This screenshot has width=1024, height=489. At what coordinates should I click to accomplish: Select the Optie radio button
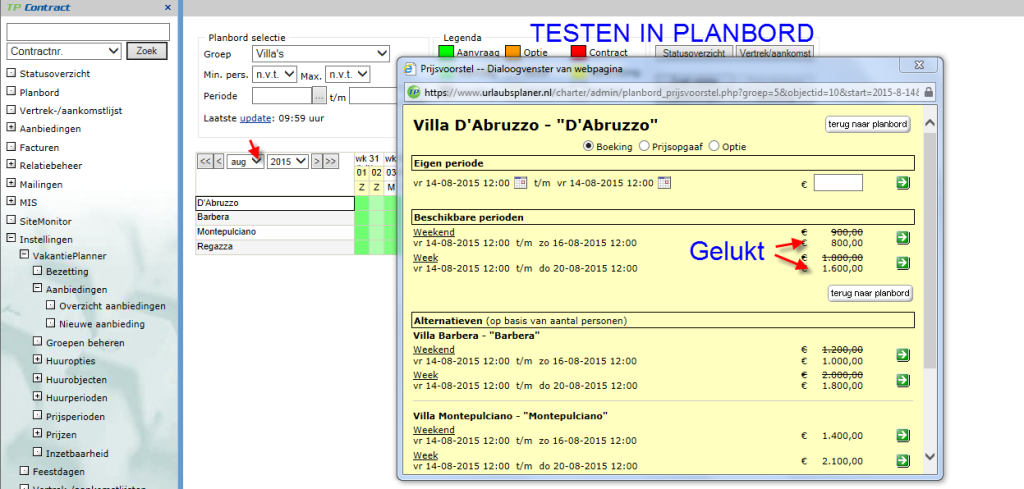tap(714, 146)
